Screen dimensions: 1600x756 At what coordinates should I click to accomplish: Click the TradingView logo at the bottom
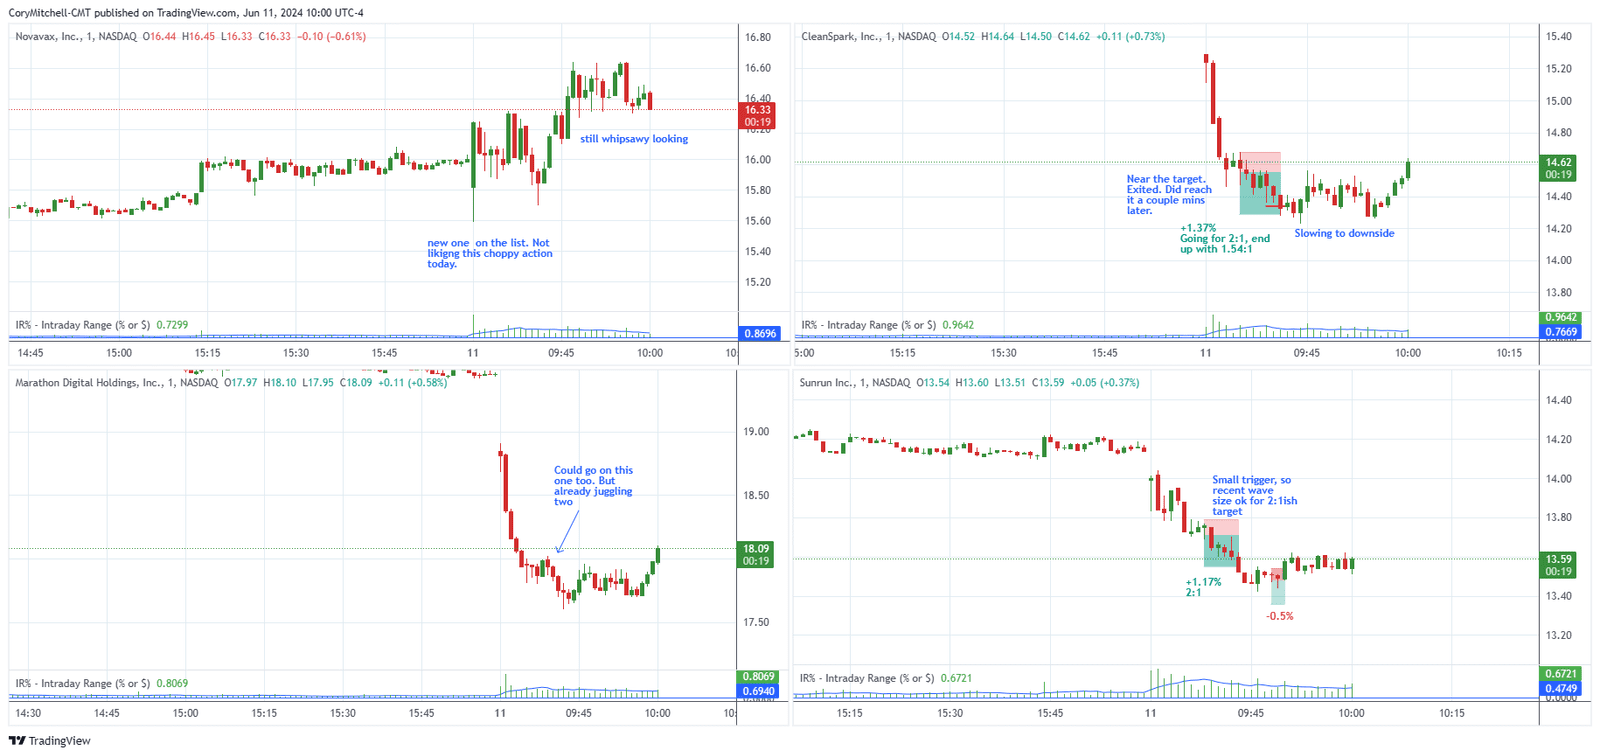point(49,741)
